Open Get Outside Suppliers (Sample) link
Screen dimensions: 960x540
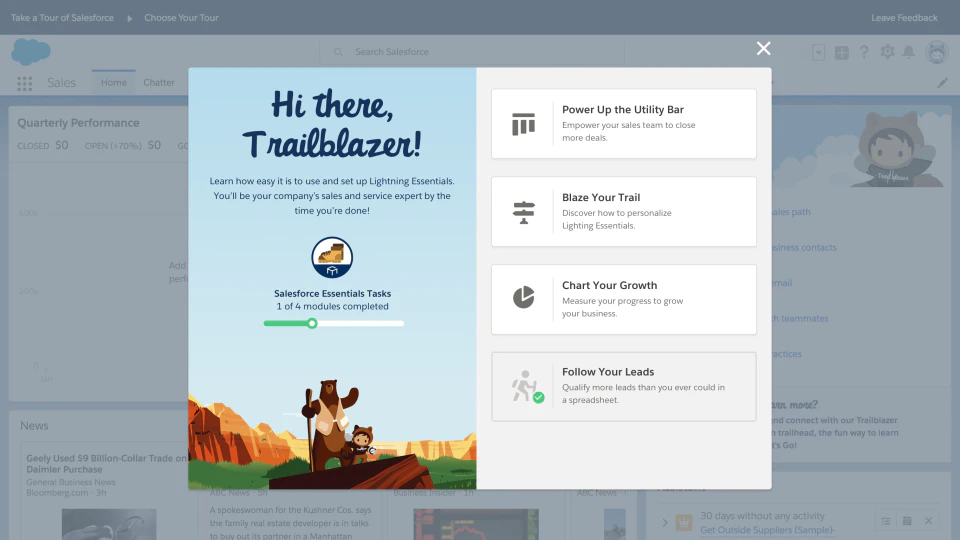(x=767, y=530)
